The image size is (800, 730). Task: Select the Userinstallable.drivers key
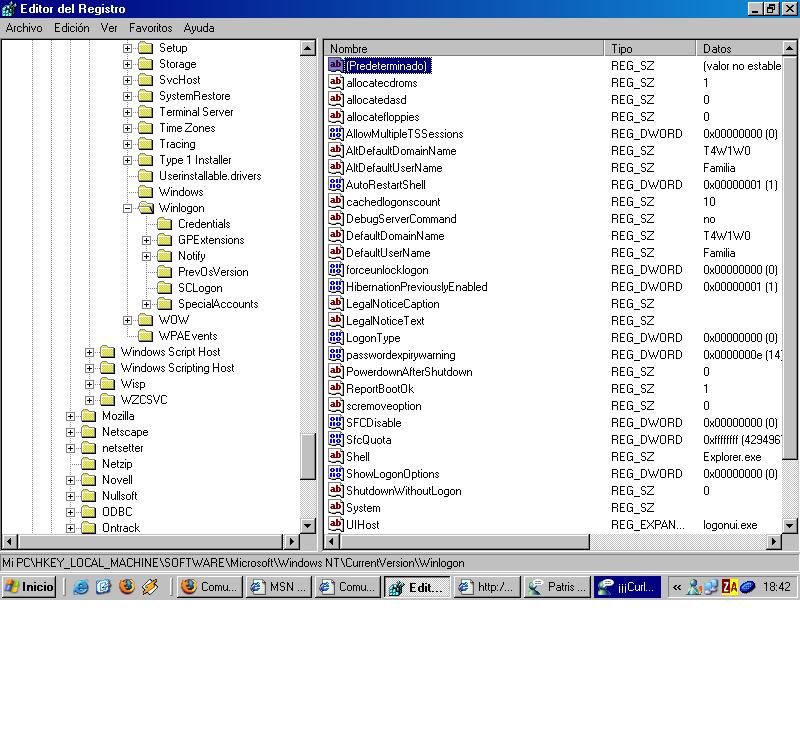210,176
